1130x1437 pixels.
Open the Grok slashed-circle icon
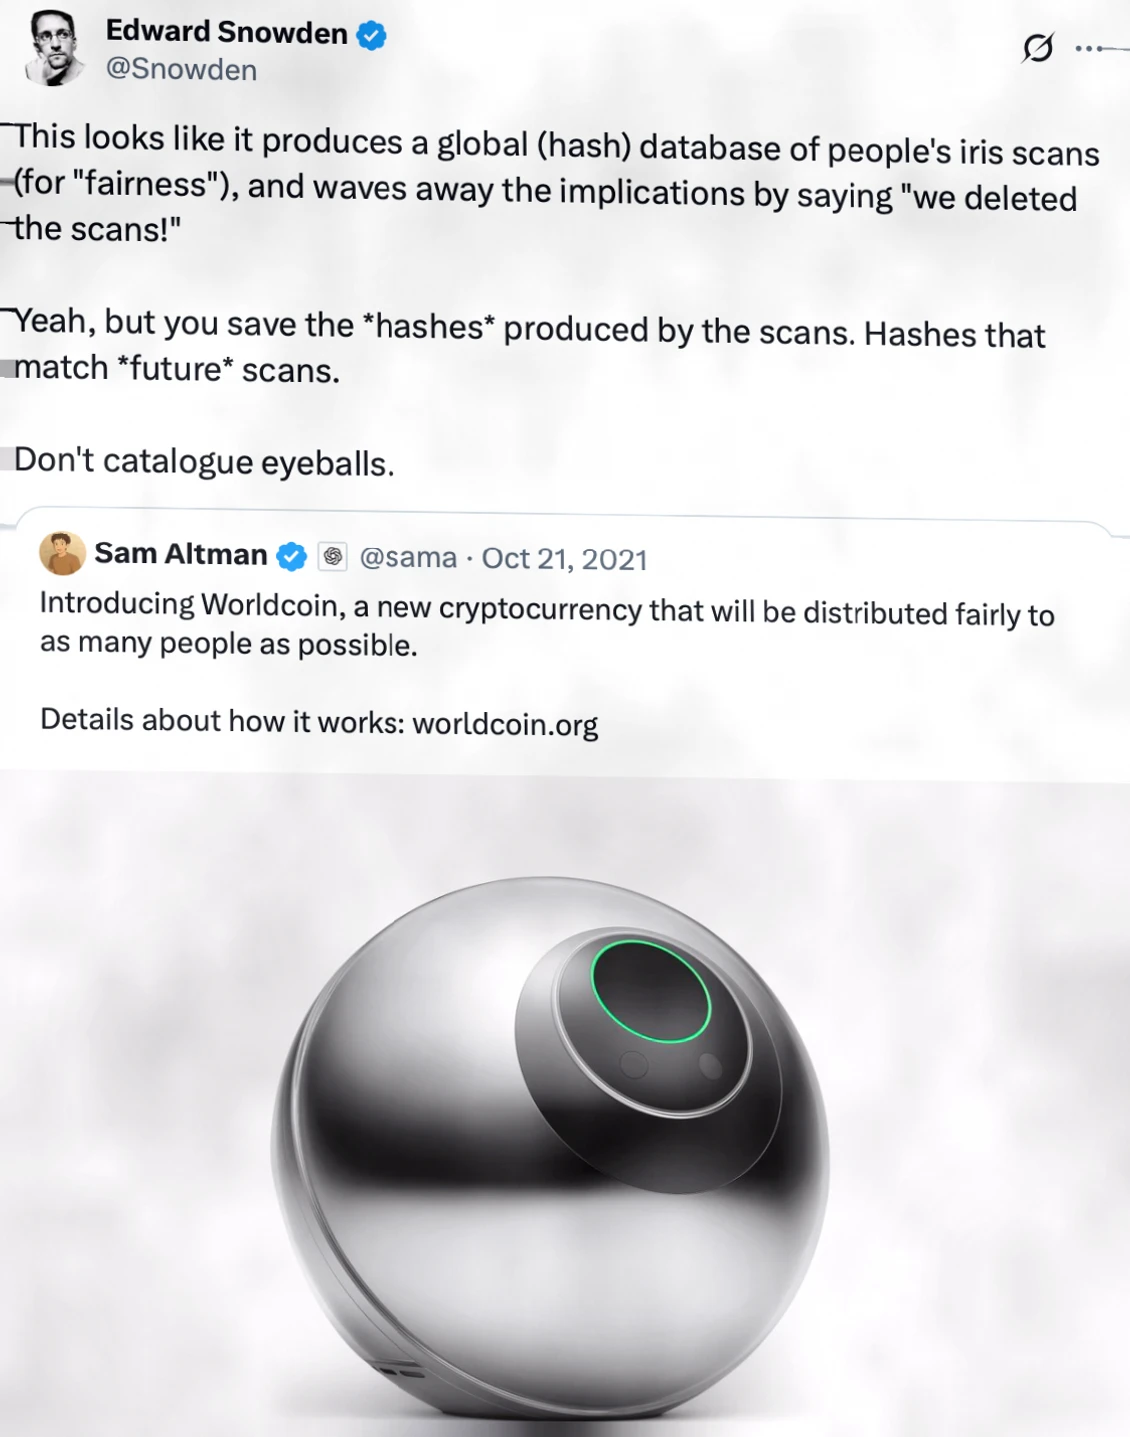pyautogui.click(x=1038, y=47)
